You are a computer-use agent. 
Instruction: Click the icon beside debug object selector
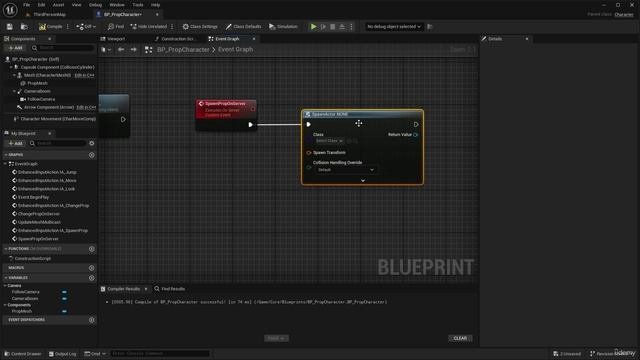(x=430, y=27)
